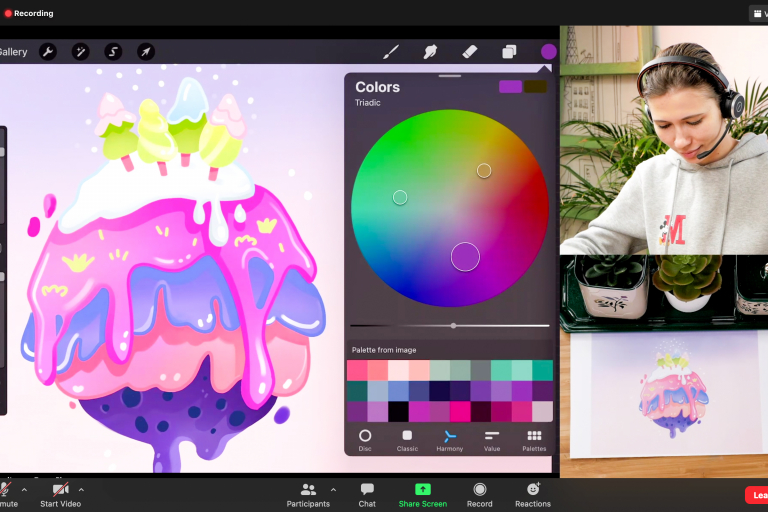Pick the Eraser tool
Image resolution: width=768 pixels, height=512 pixels.
(x=470, y=51)
